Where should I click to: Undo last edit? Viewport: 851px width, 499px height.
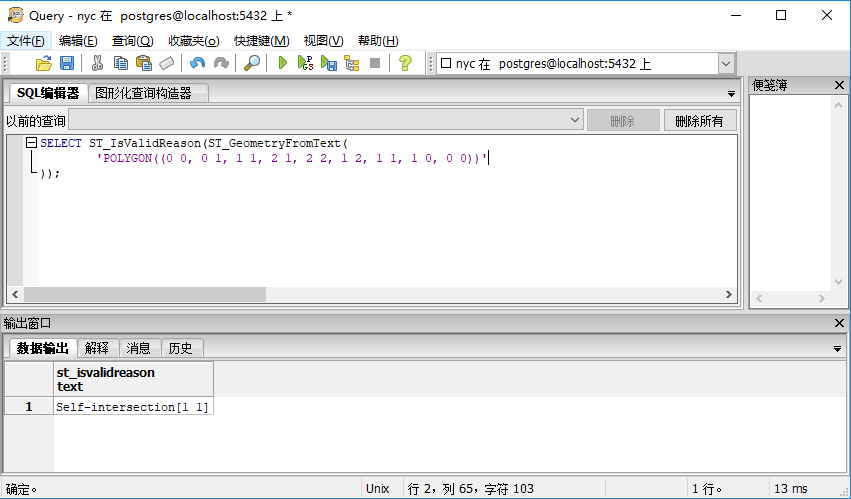coord(198,64)
